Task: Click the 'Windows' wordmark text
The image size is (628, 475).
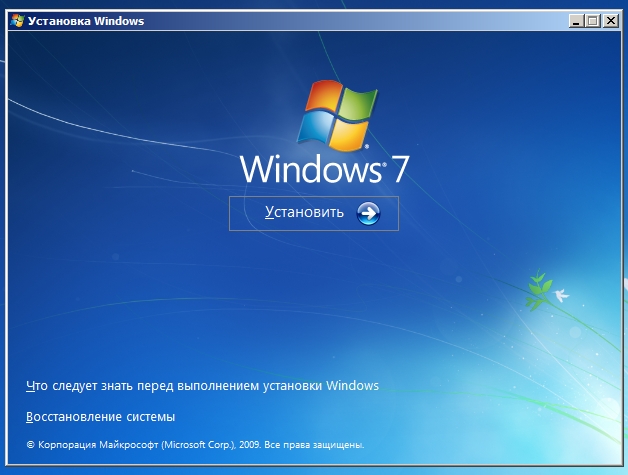Action: [306, 169]
